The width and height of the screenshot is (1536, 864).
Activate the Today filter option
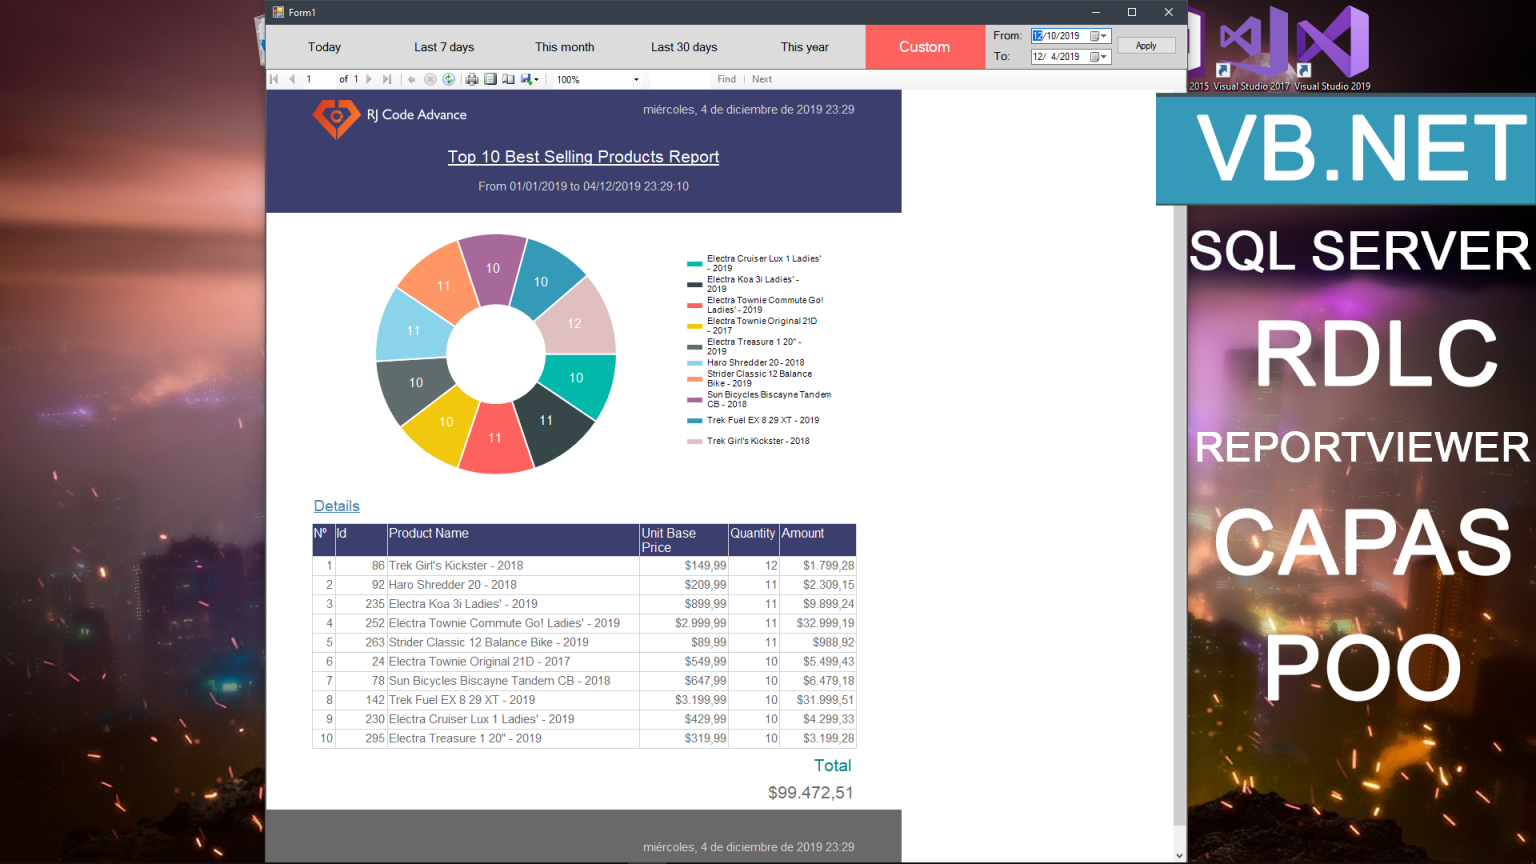coord(324,46)
